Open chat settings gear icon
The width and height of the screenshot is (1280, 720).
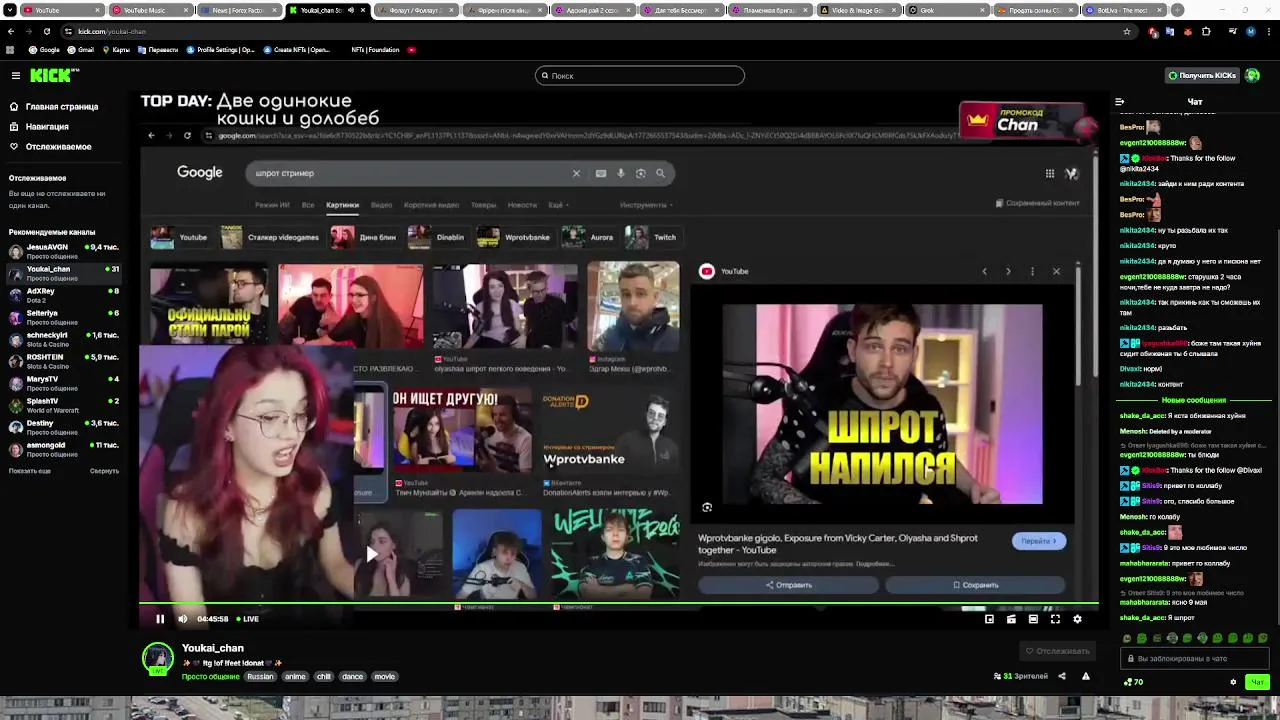tap(1233, 682)
